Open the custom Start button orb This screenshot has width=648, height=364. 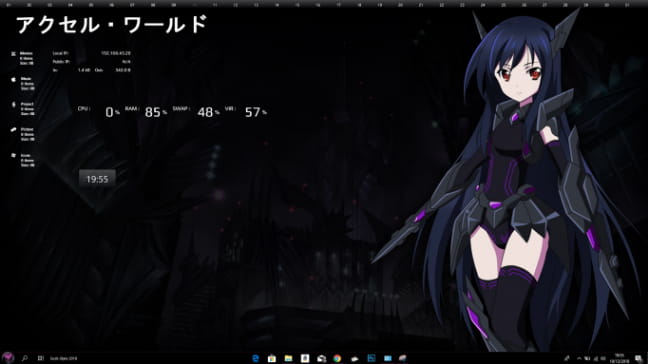click(x=8, y=357)
